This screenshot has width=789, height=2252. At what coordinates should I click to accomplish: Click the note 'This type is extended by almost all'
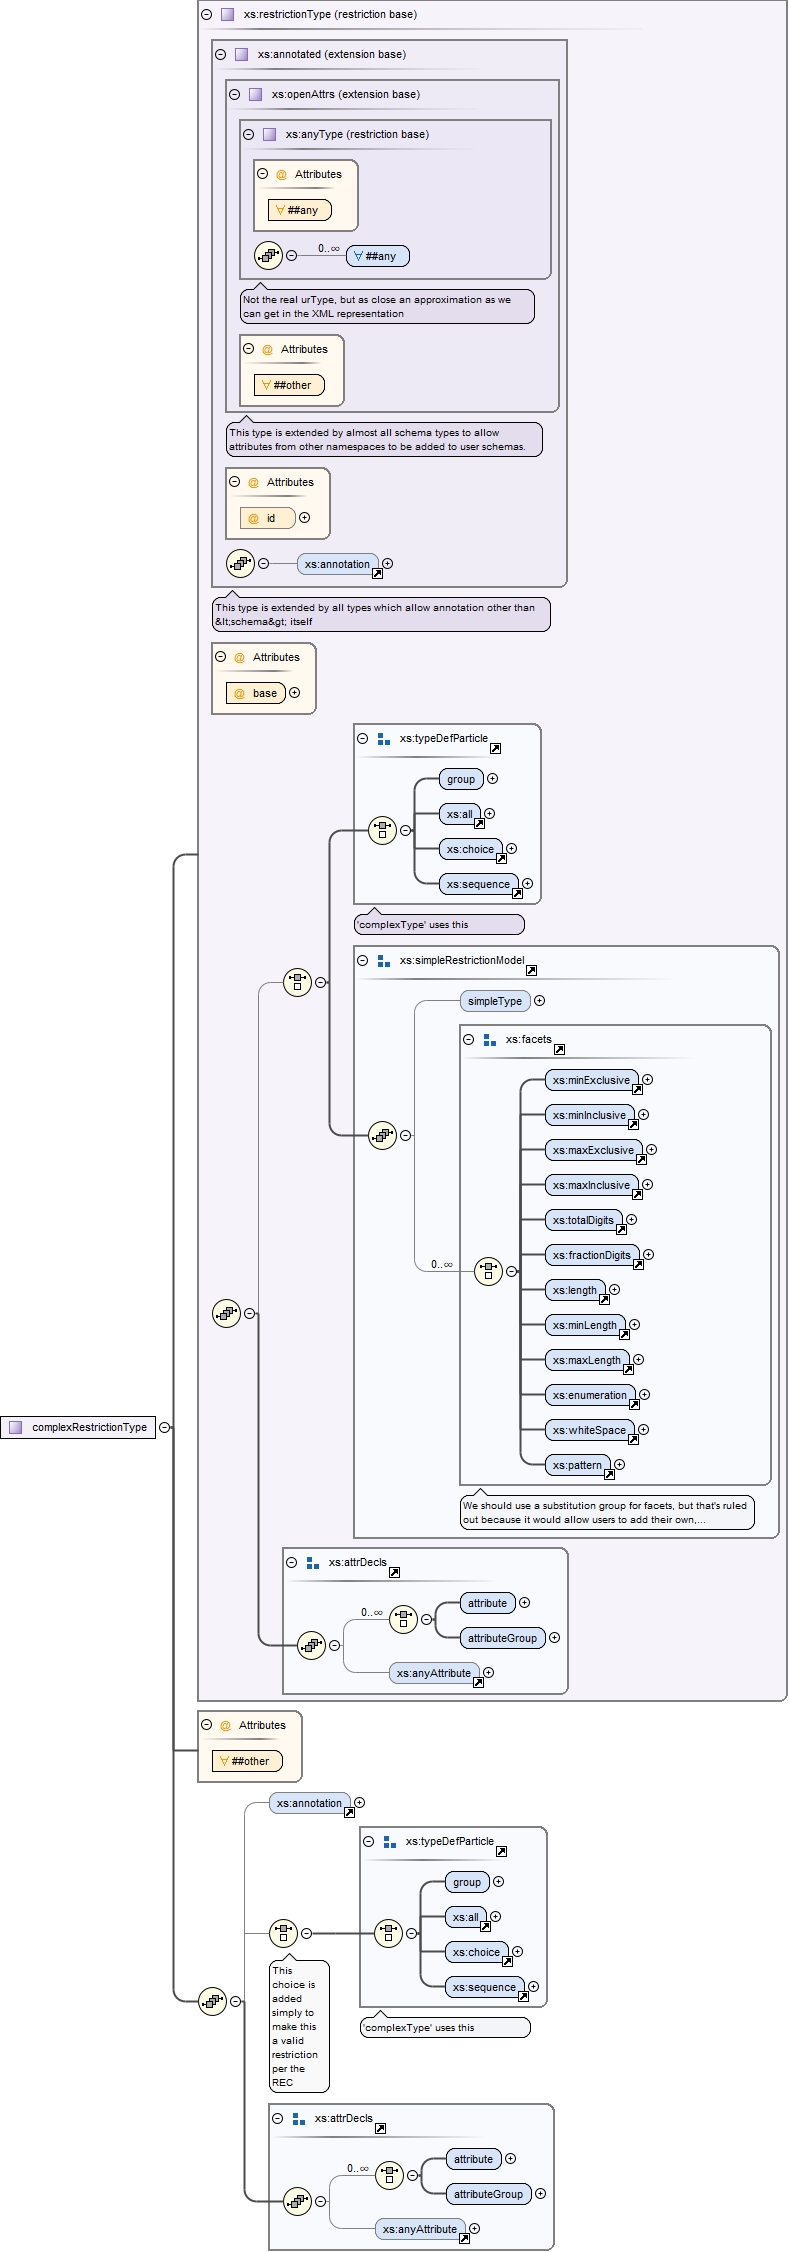pos(384,439)
